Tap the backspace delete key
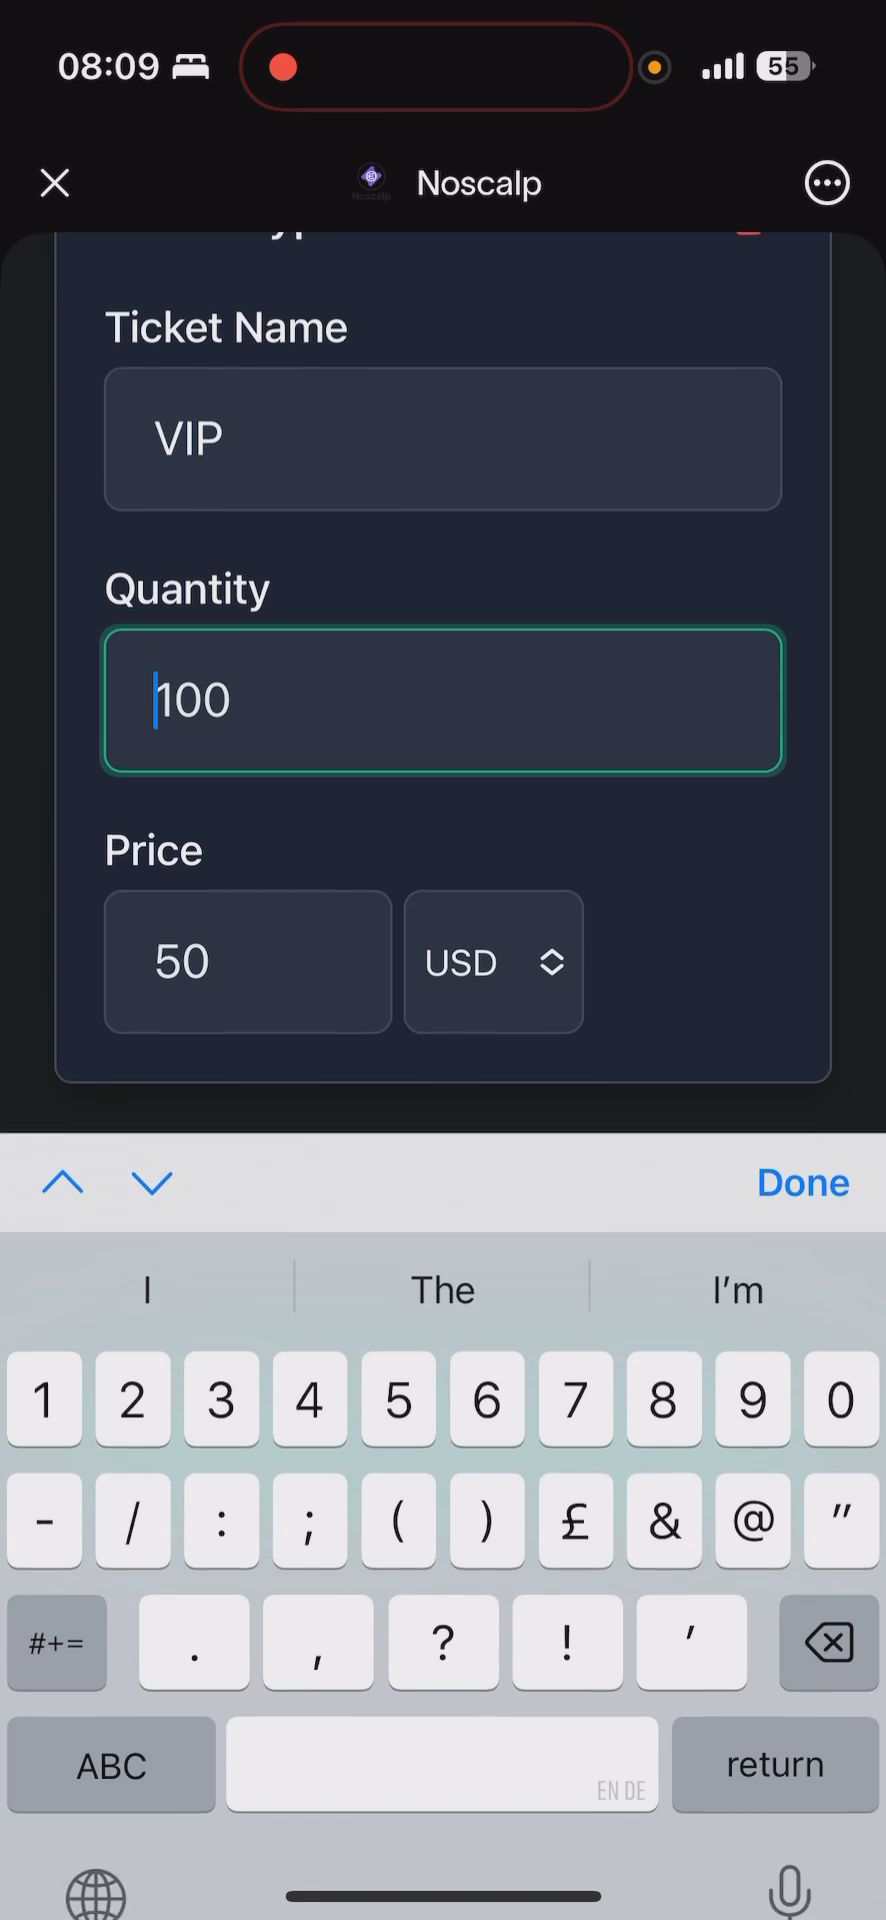Screen dimensions: 886x1920 coord(829,1643)
